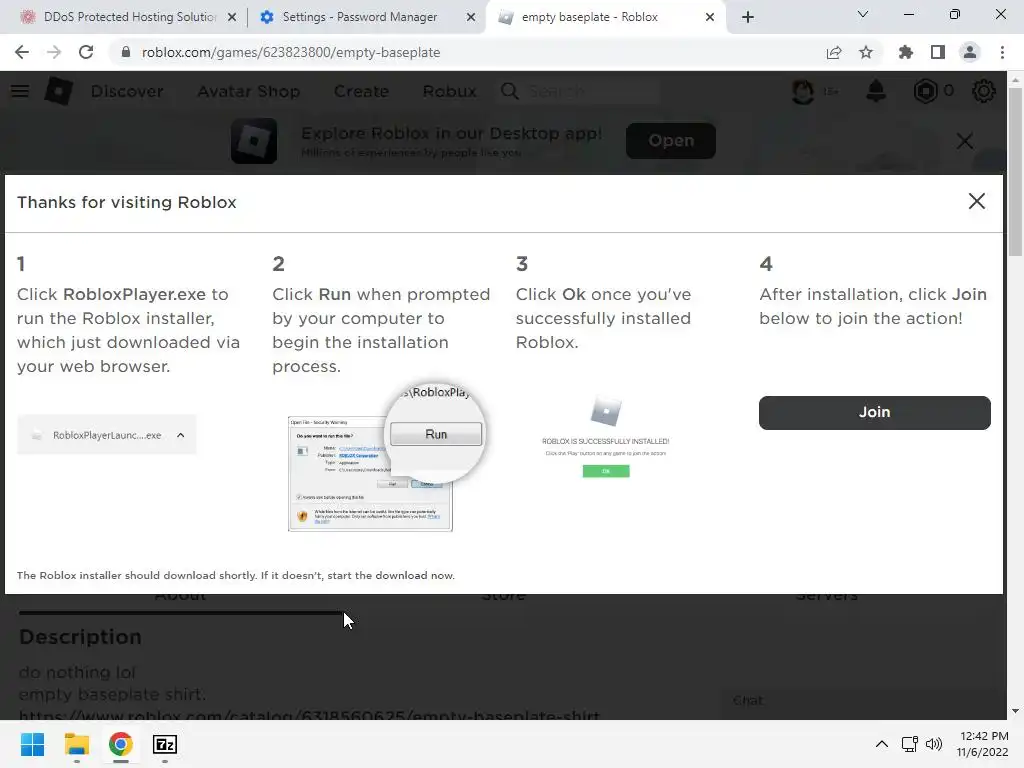Open Roblox notifications bell
The height and width of the screenshot is (768, 1024).
point(876,91)
